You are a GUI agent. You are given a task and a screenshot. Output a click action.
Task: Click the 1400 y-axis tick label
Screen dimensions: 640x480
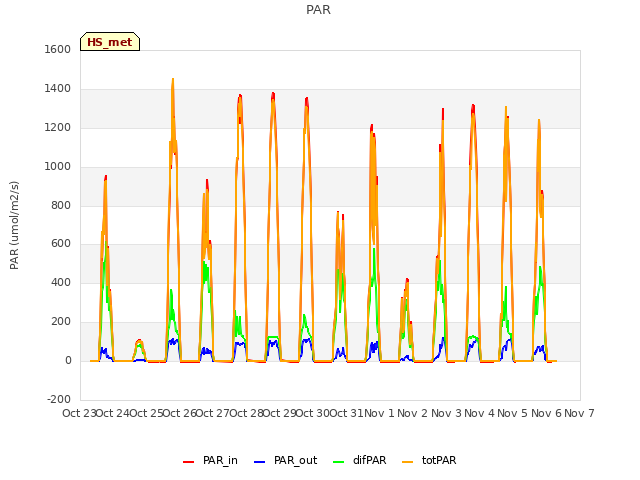point(58,89)
